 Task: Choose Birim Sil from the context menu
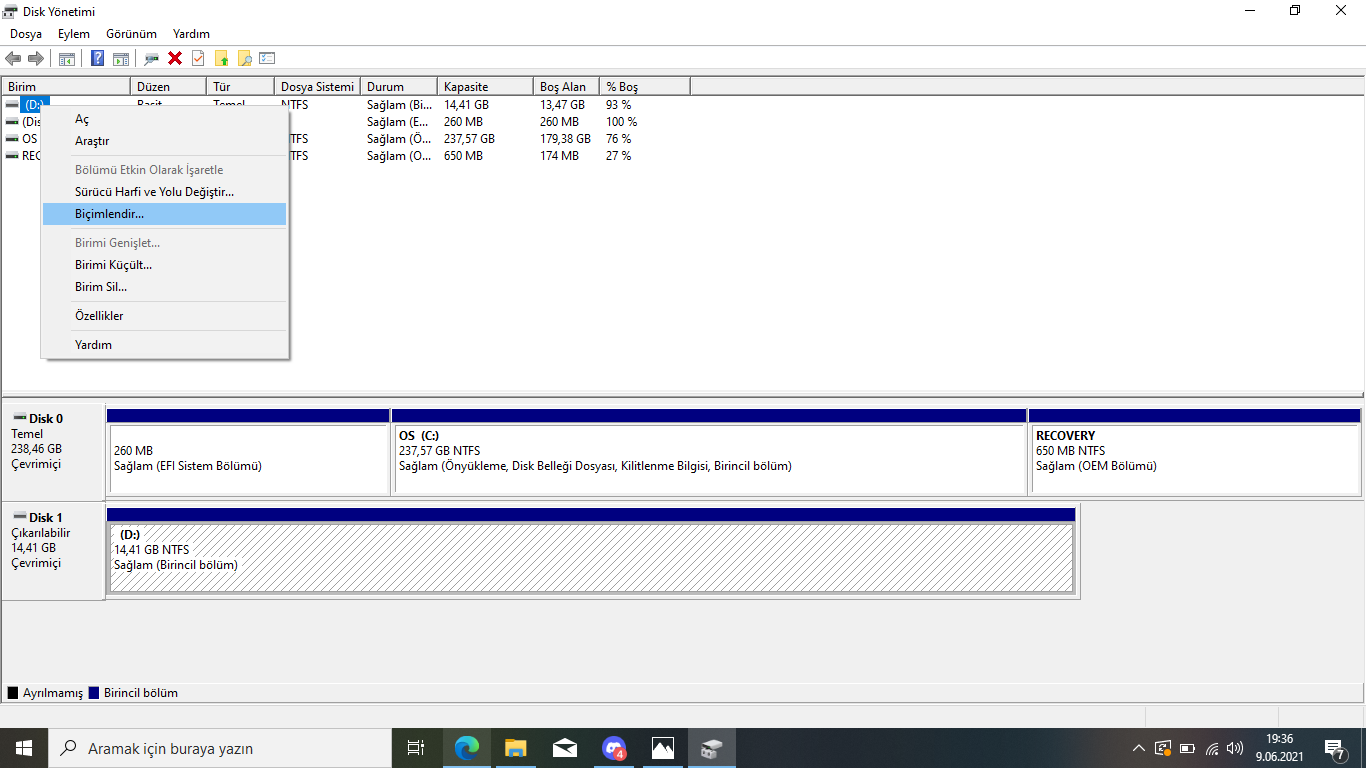click(165, 287)
